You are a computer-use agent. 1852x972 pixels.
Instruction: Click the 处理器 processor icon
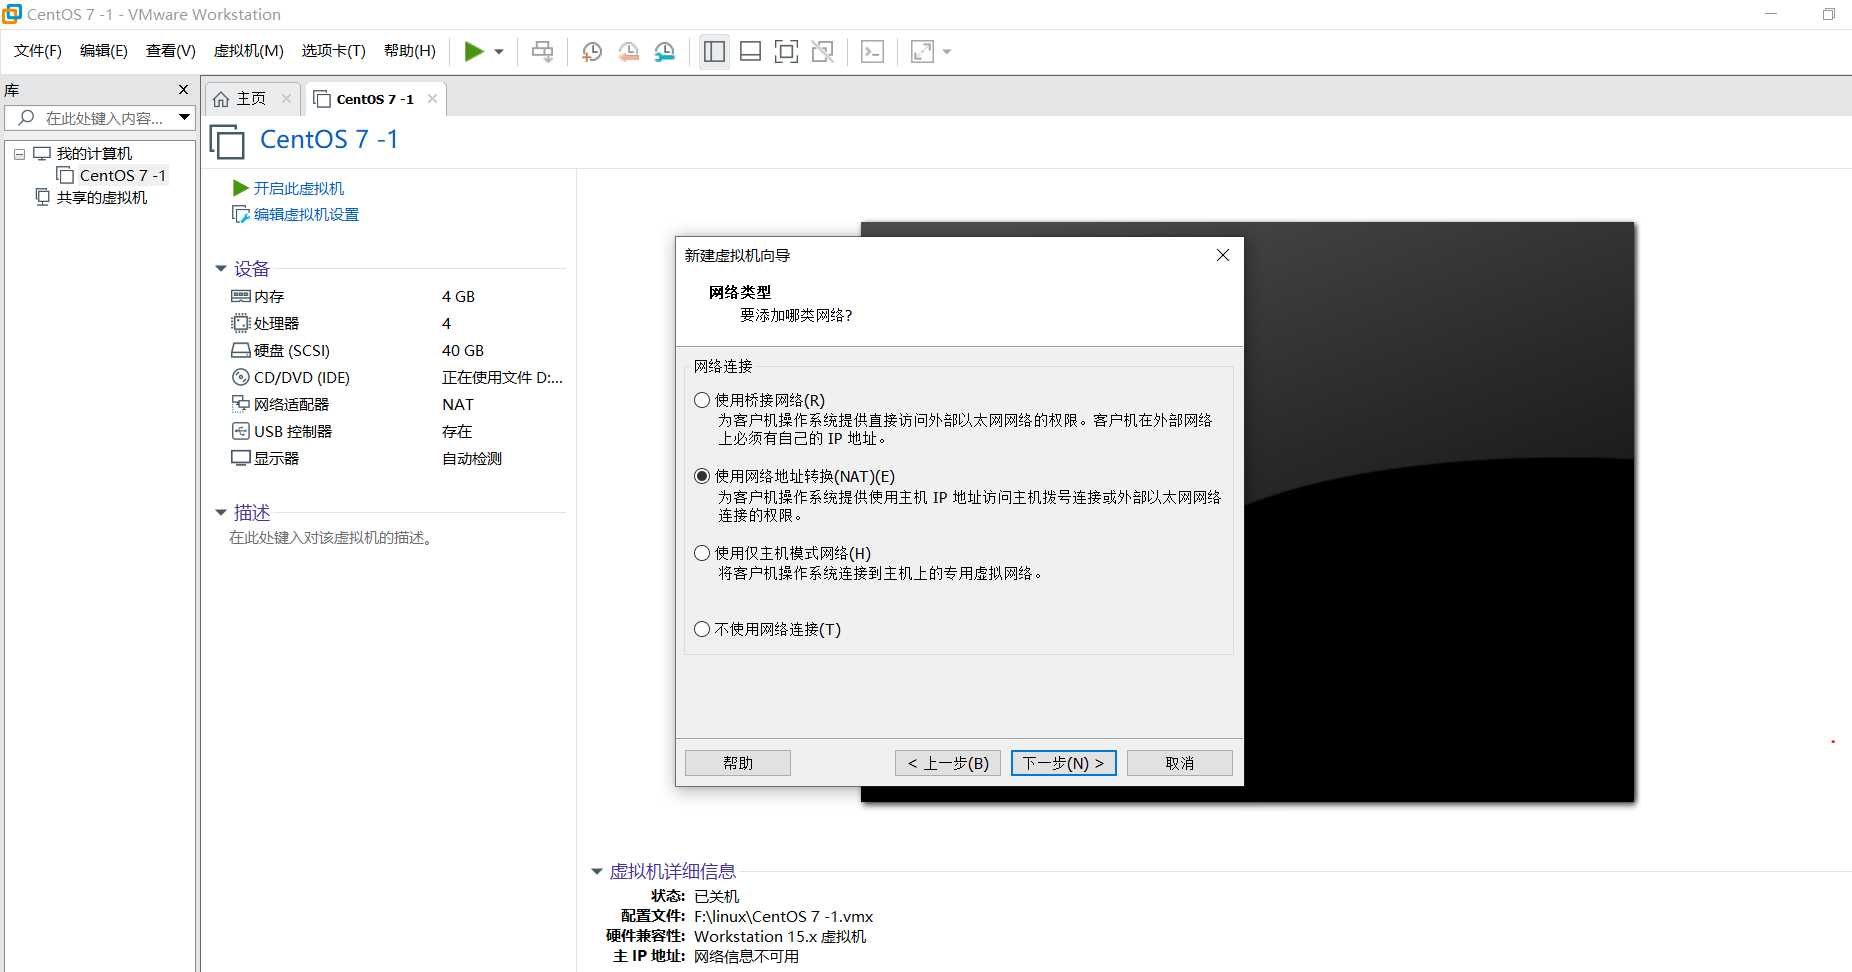tap(241, 323)
